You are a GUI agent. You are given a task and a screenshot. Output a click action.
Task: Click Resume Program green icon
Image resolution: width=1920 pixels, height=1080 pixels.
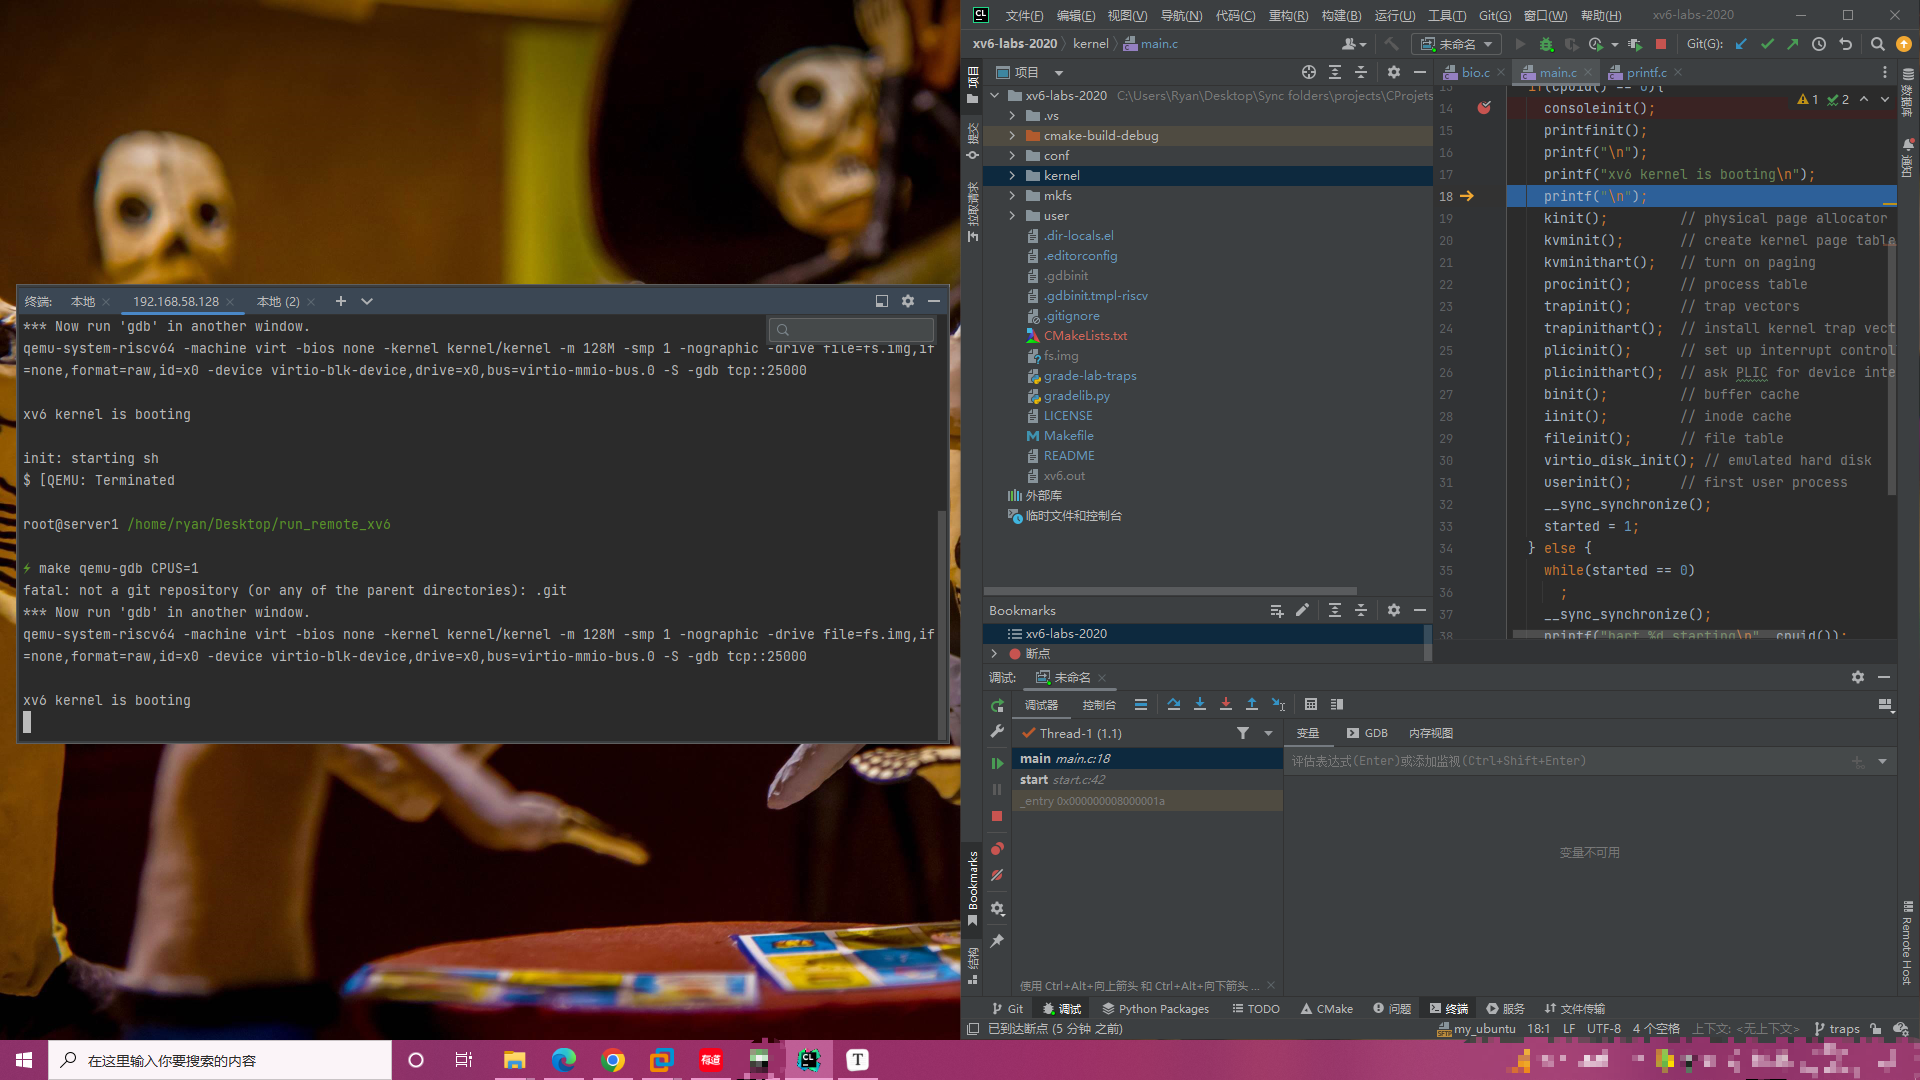[x=997, y=763]
